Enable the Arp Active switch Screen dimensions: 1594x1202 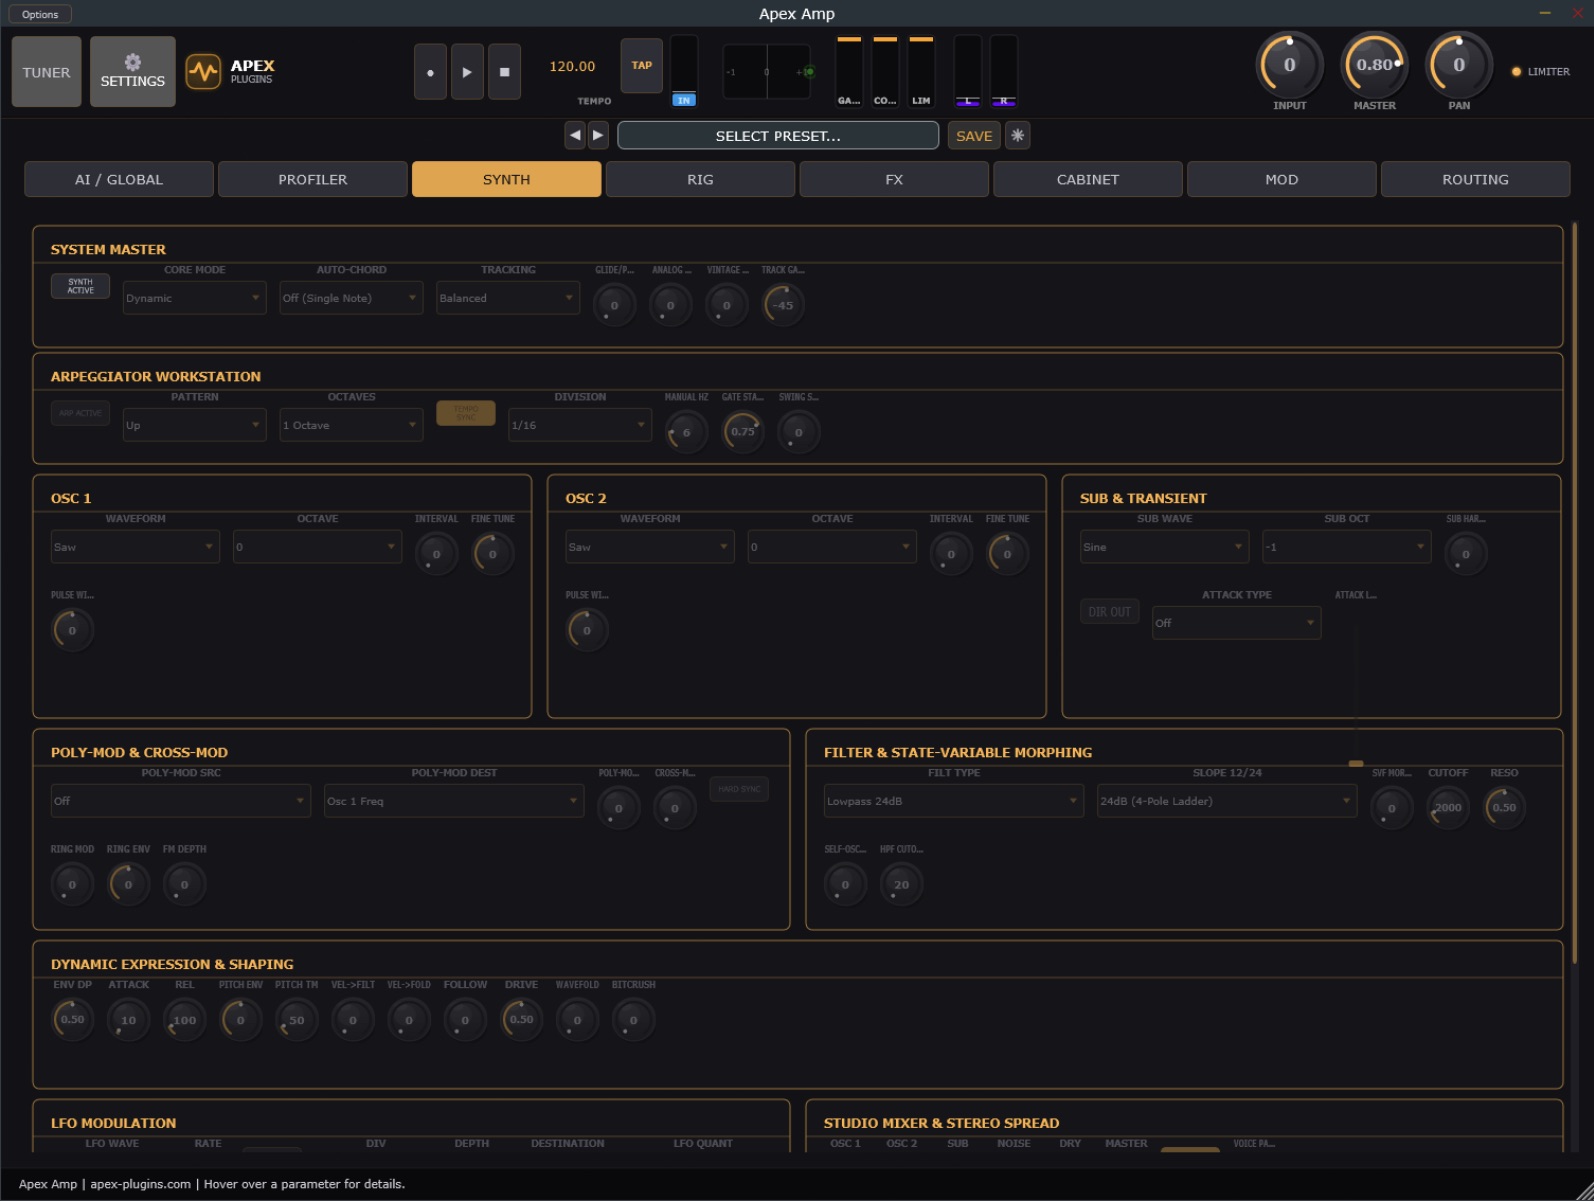(80, 413)
